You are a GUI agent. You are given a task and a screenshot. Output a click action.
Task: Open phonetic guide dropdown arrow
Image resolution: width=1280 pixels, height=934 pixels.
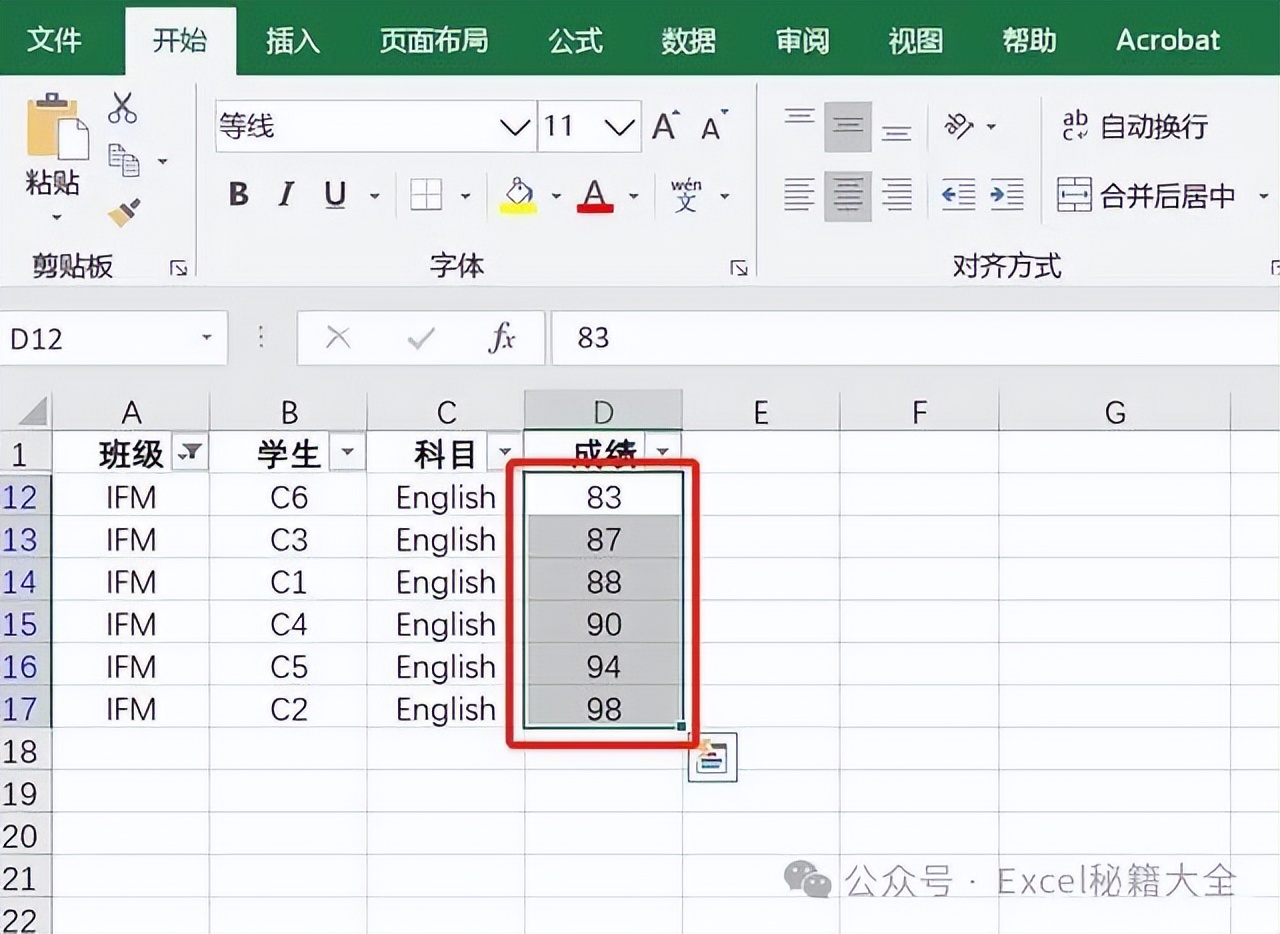tap(725, 196)
